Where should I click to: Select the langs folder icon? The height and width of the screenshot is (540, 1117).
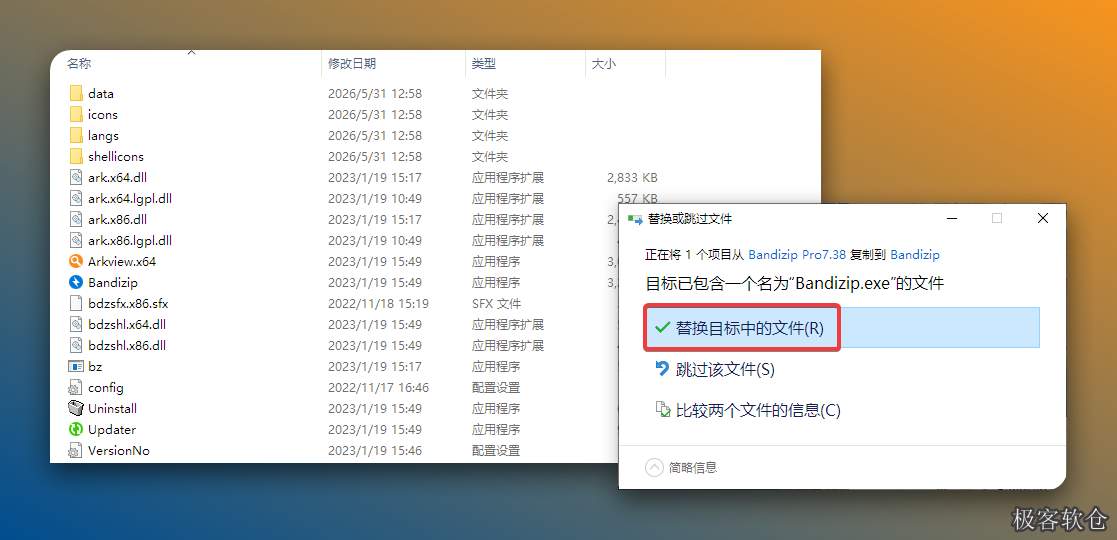(76, 135)
